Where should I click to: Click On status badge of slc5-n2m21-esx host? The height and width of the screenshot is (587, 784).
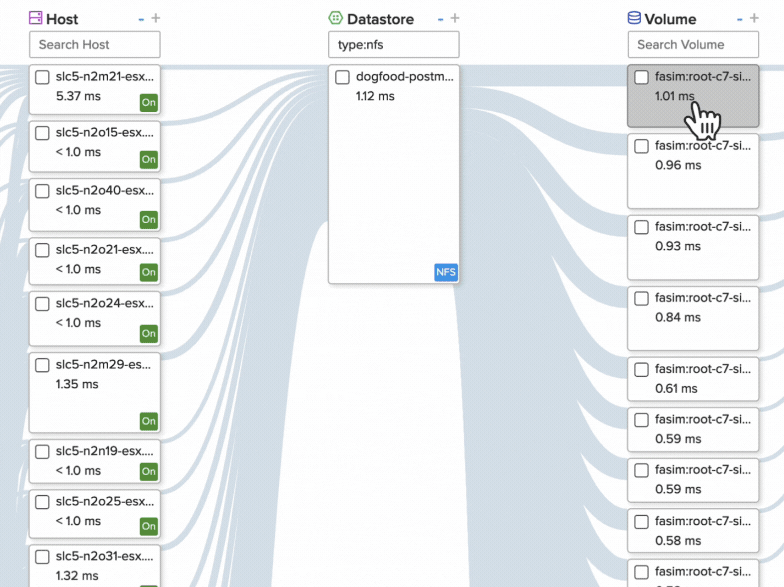pos(148,102)
